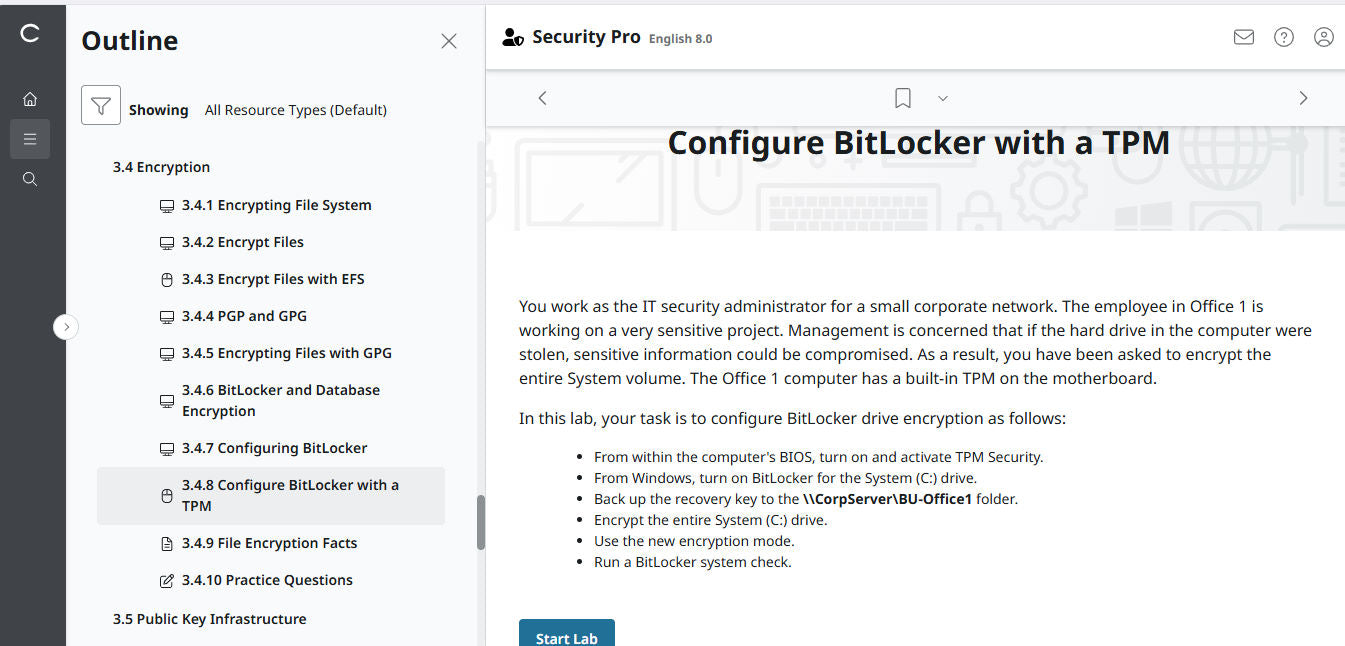This screenshot has width=1345, height=646.
Task: Open the Search icon in the sidebar
Action: point(30,178)
